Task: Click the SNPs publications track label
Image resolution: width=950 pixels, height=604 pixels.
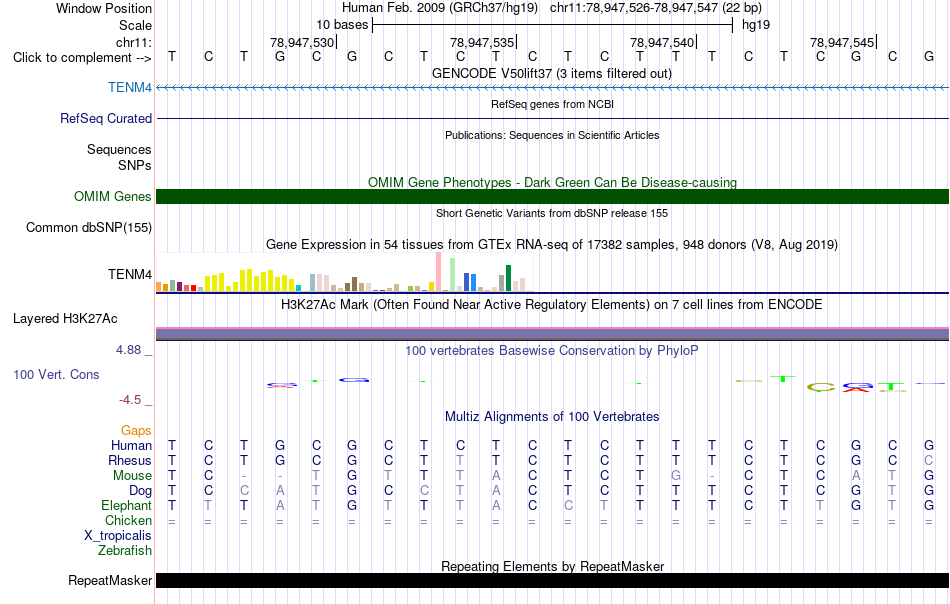Action: pyautogui.click(x=135, y=165)
